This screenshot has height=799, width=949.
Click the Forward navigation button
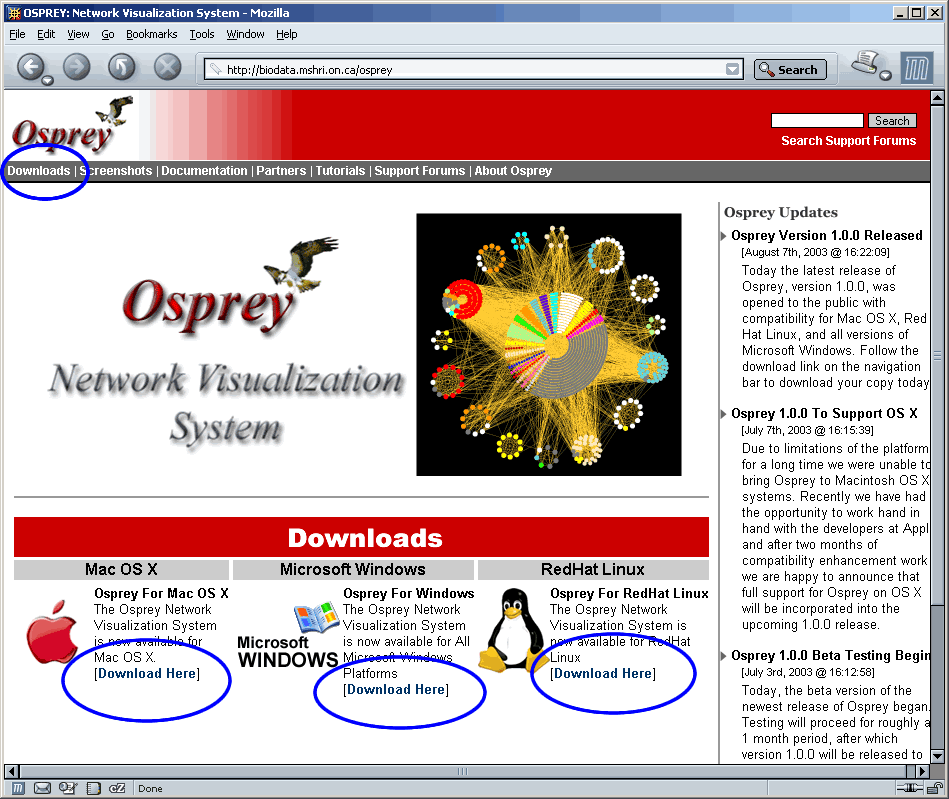[x=76, y=67]
